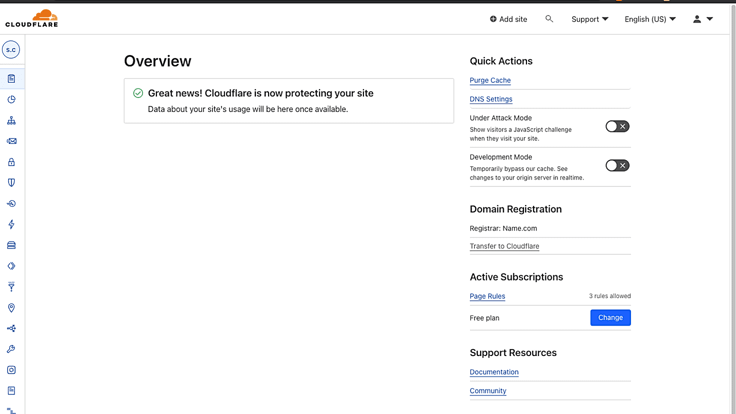The image size is (736, 414).
Task: Open Apps square sidebar icon
Action: coord(11,370)
